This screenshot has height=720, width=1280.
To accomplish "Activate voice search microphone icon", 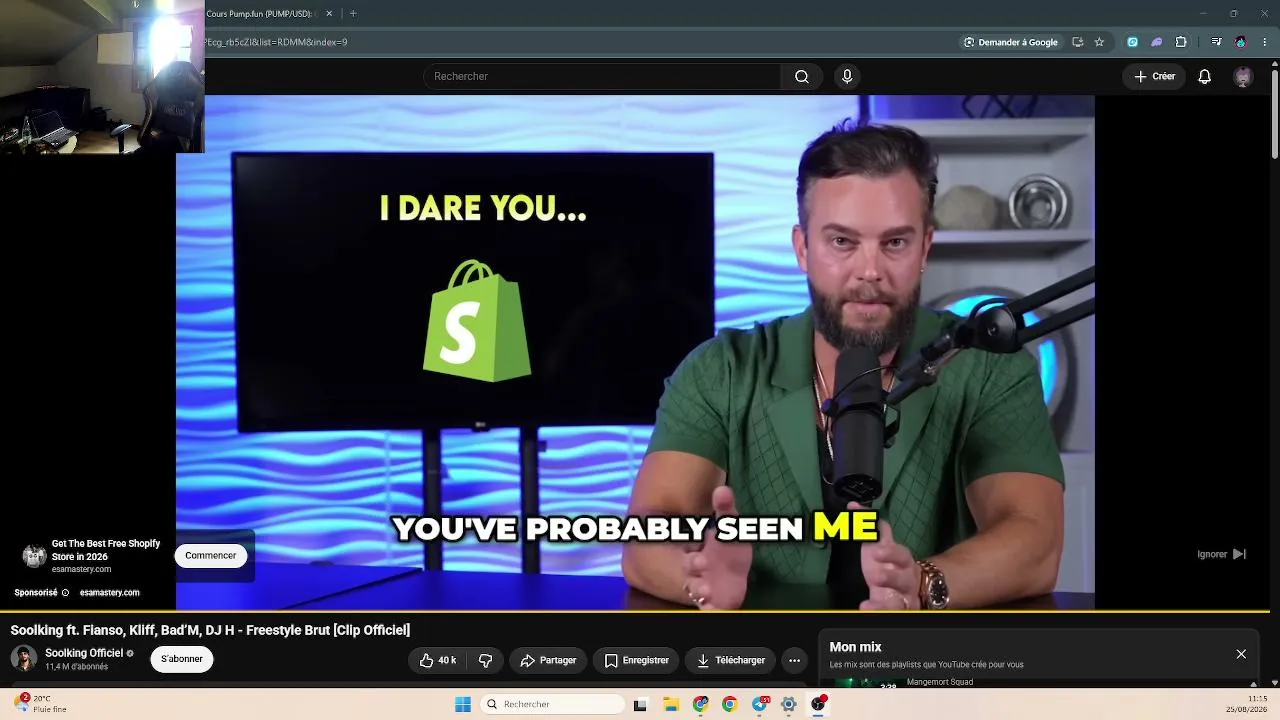I will coord(847,76).
